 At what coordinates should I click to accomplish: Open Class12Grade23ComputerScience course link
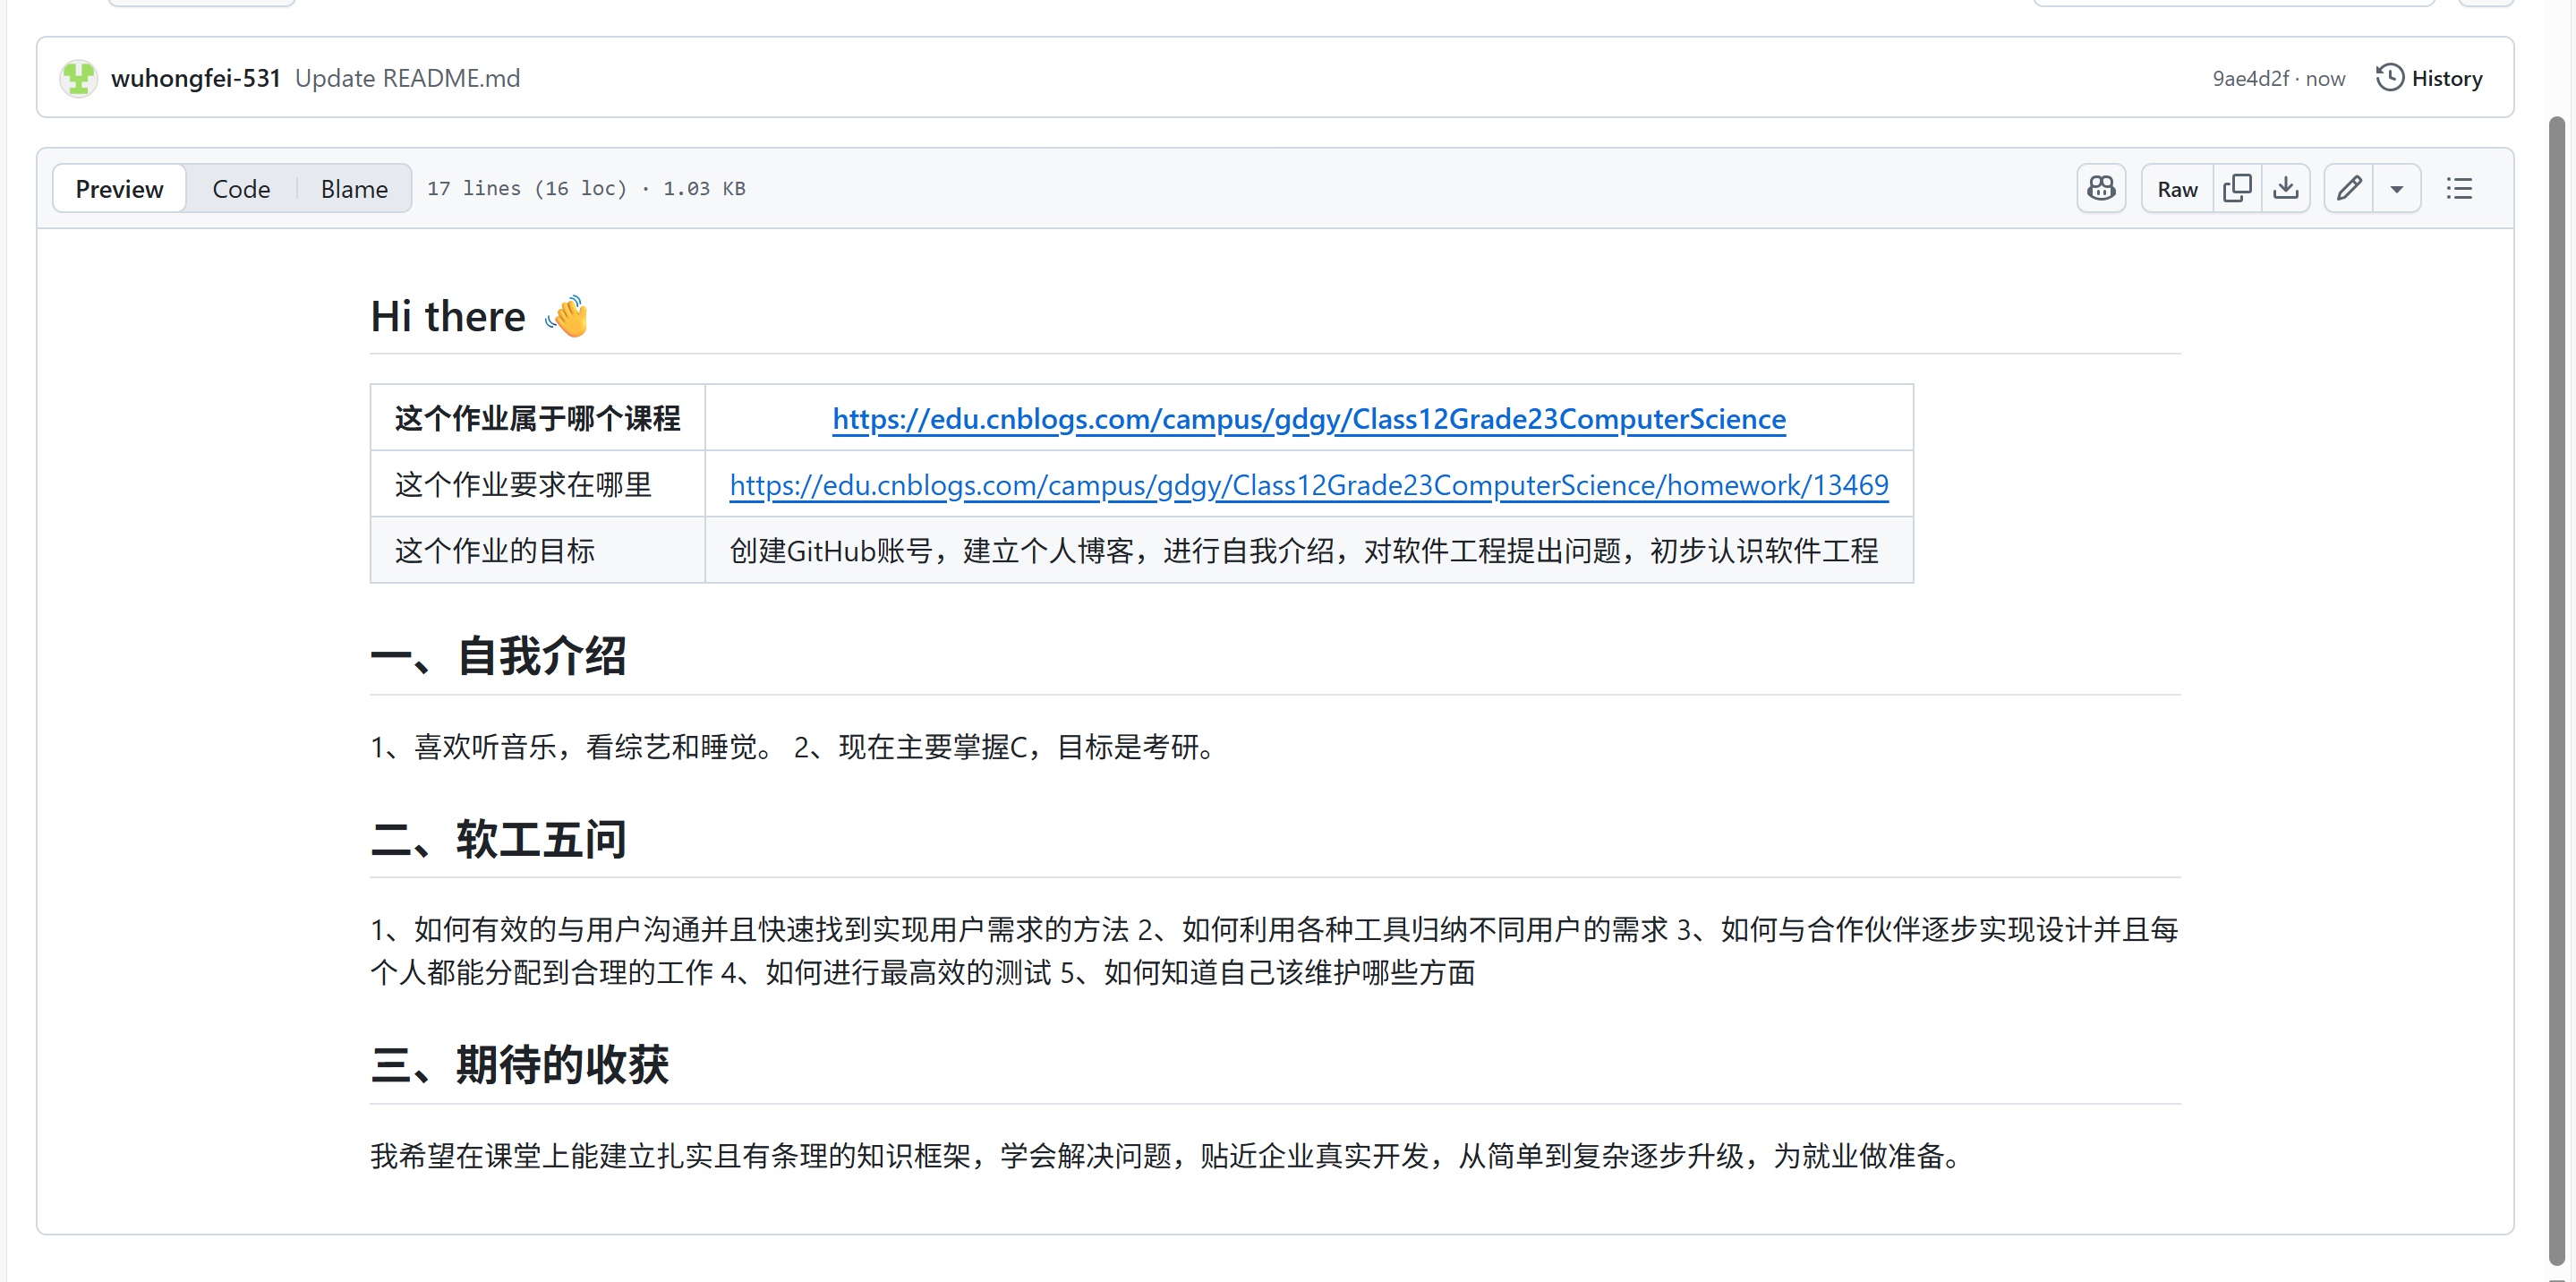click(1308, 418)
